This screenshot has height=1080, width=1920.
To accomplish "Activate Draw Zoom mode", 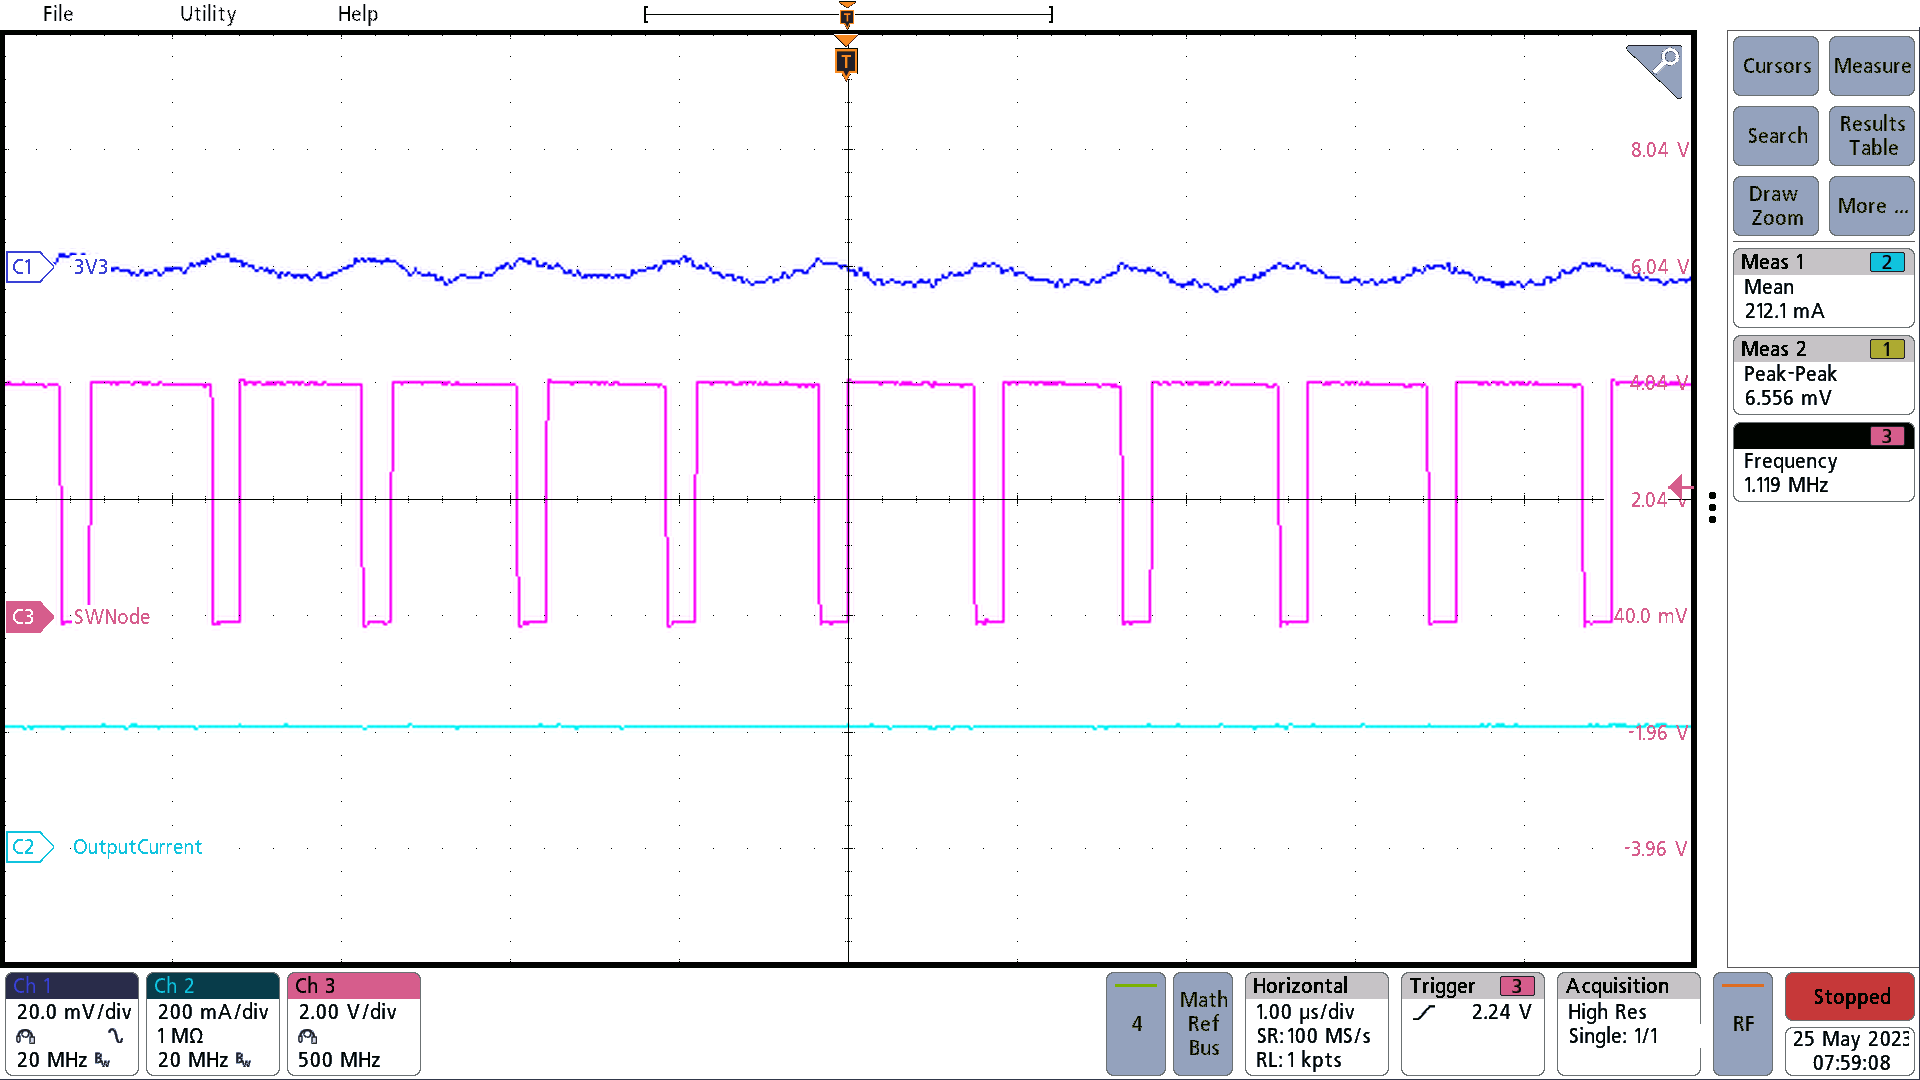I will click(1775, 206).
